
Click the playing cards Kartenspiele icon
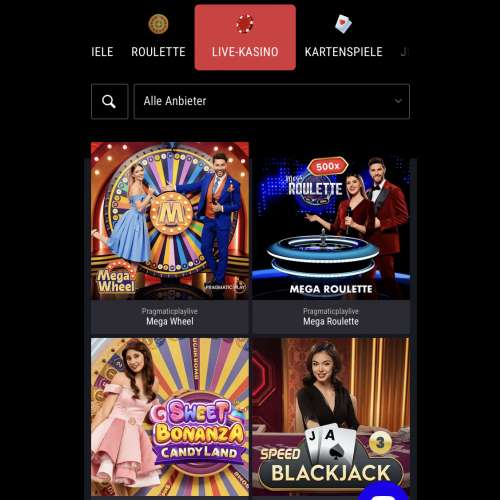tap(343, 24)
